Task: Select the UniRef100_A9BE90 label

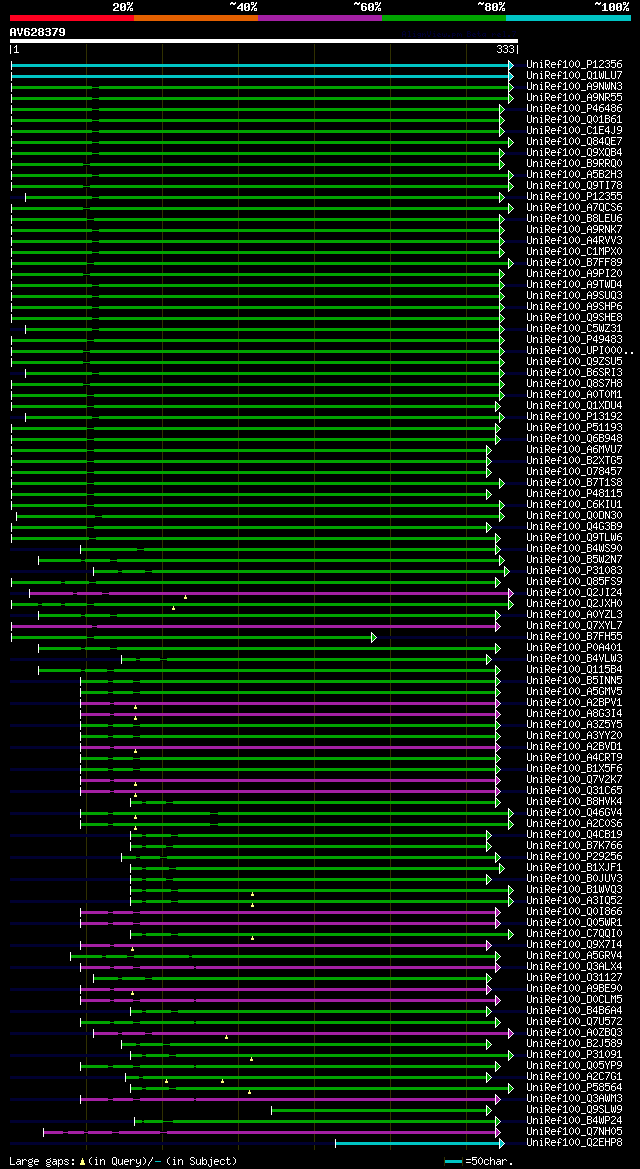Action: click(x=574, y=989)
